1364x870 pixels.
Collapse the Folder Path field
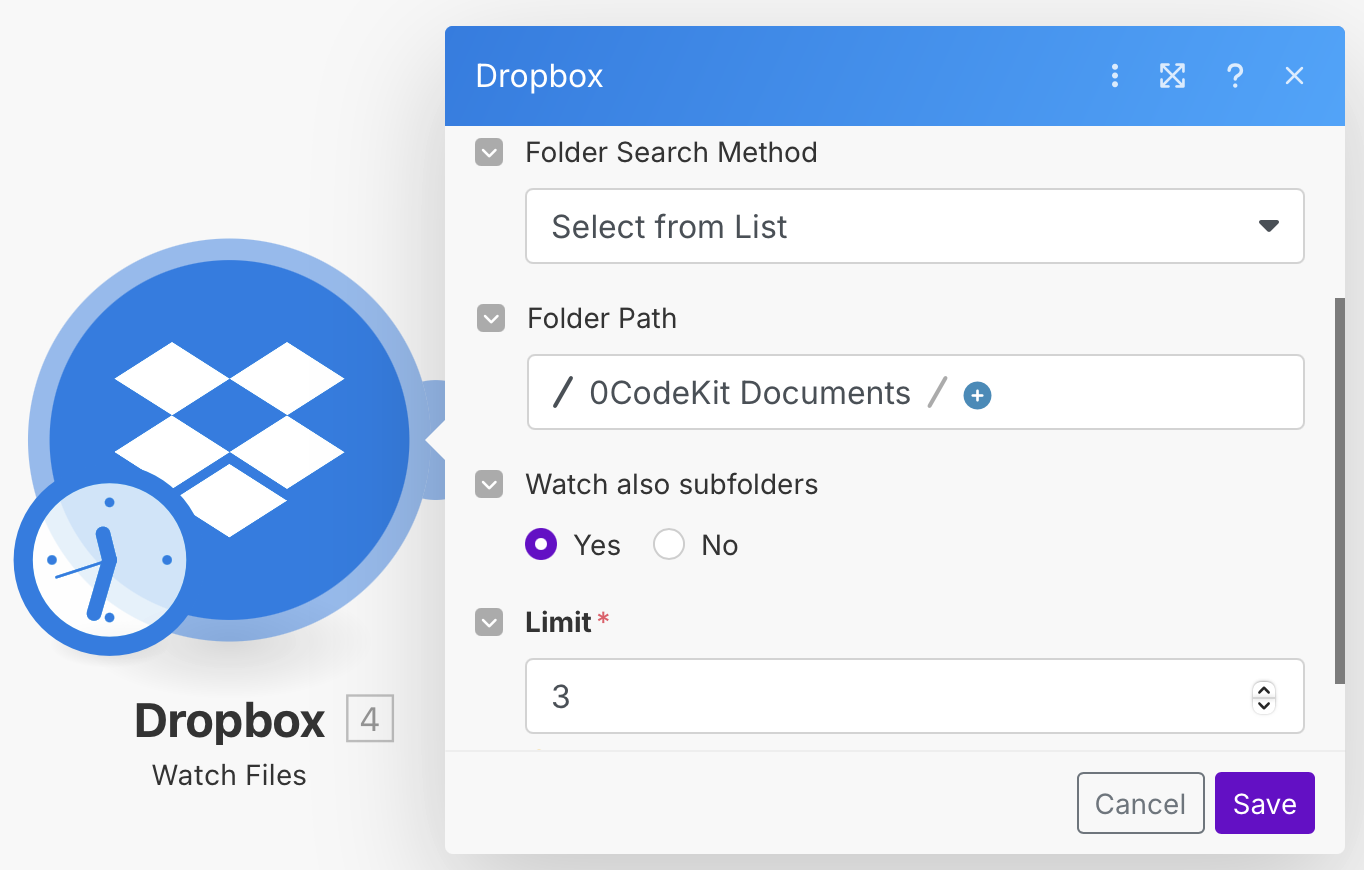491,319
